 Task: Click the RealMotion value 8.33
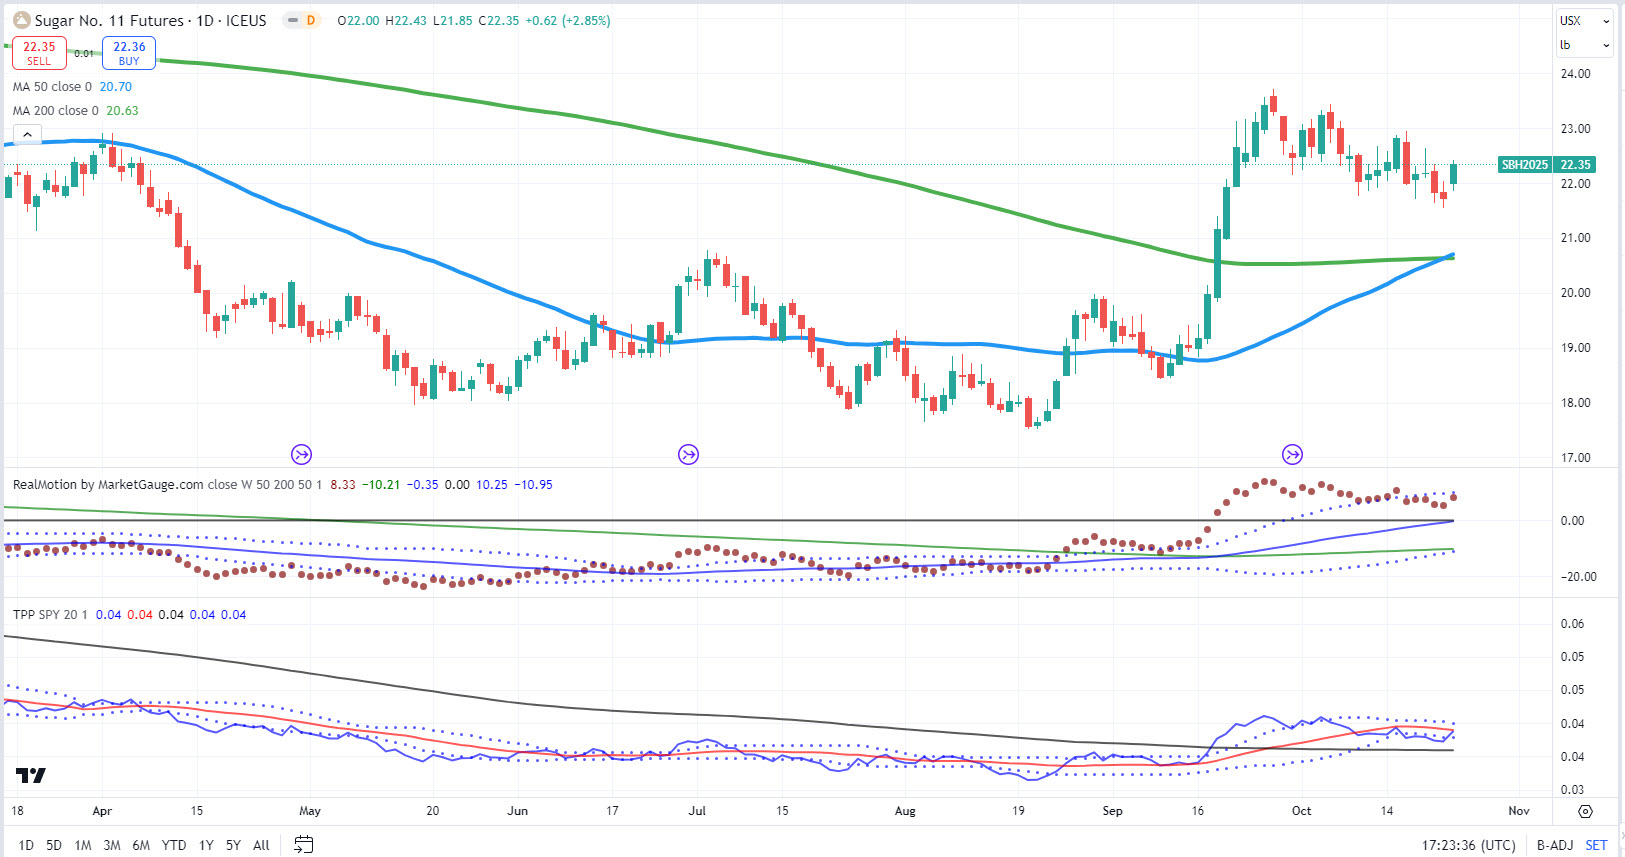(x=343, y=484)
